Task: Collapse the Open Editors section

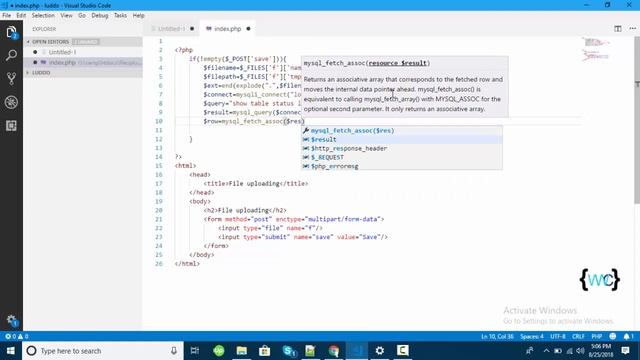Action: point(50,42)
